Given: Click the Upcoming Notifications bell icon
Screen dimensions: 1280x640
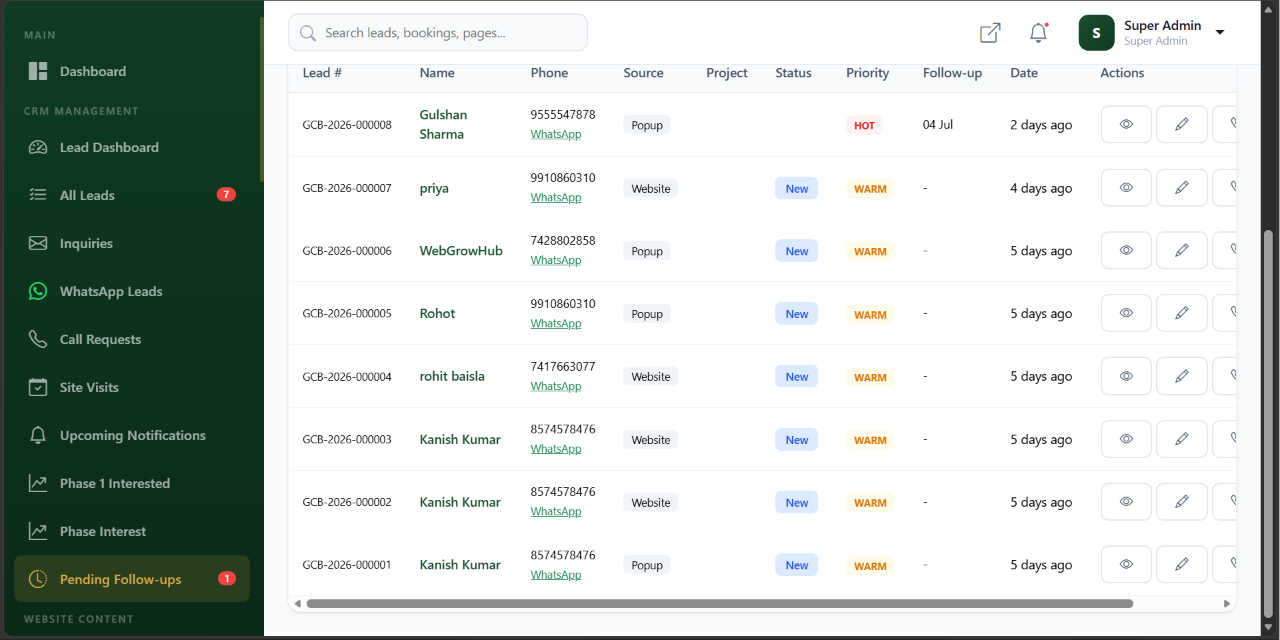Looking at the screenshot, I should [x=38, y=435].
